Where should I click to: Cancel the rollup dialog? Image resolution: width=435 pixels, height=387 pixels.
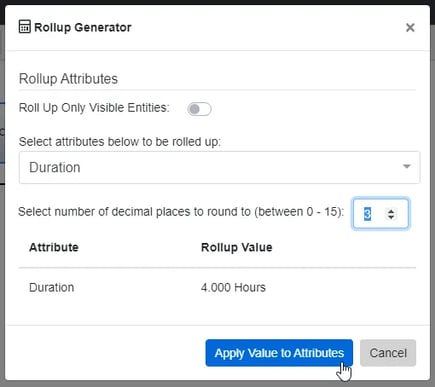pos(388,353)
